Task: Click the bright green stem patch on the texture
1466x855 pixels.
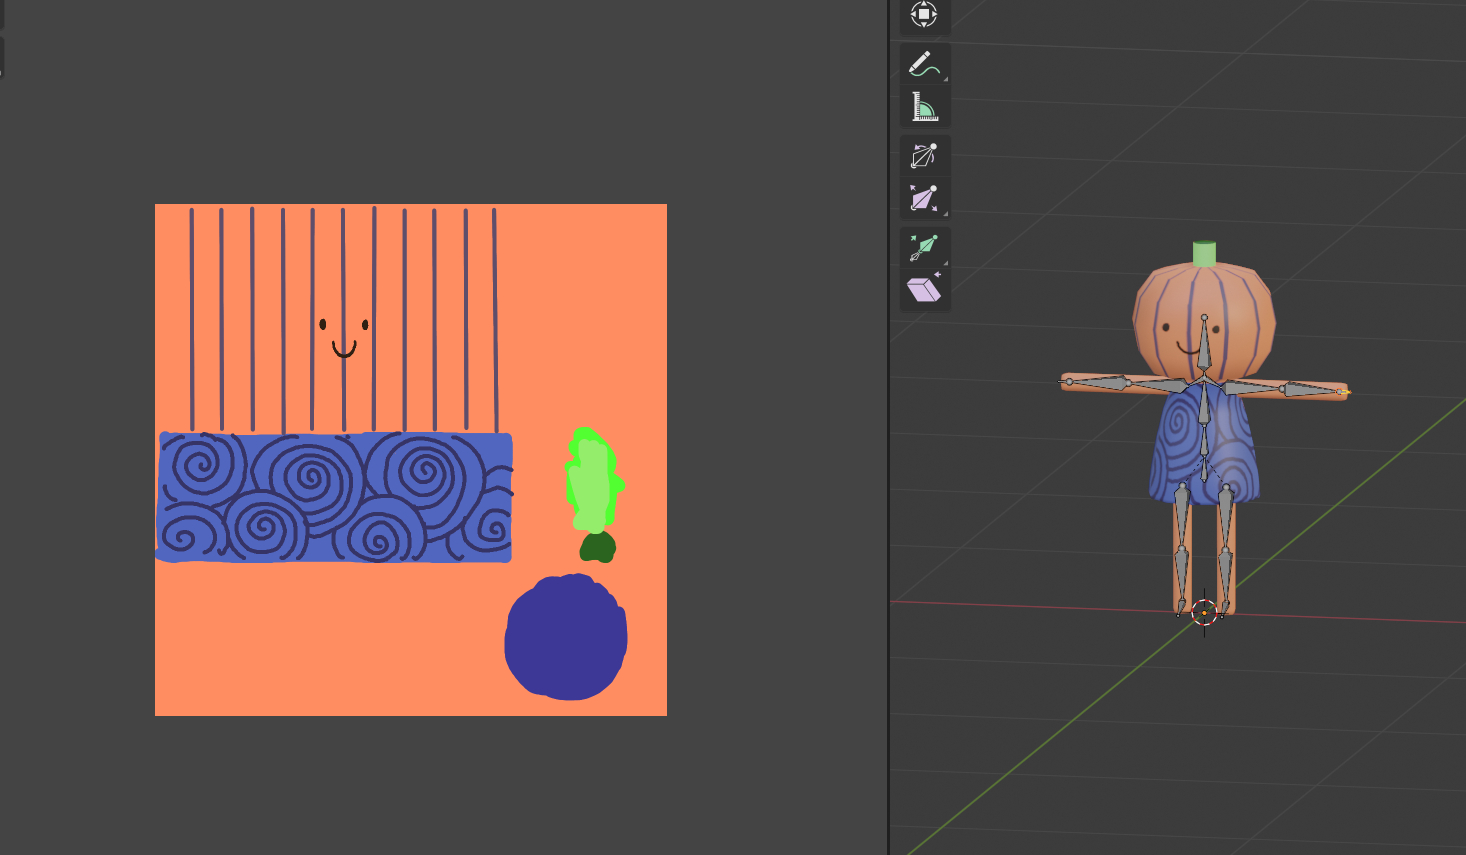Action: click(x=594, y=480)
